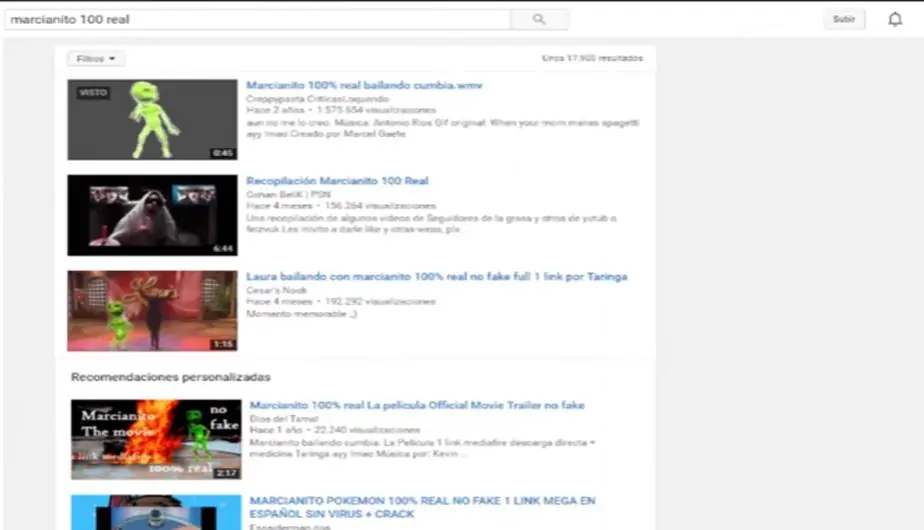Image resolution: width=924 pixels, height=530 pixels.
Task: Click the 'Marcianito The movie' fire thumbnail
Action: (156, 439)
